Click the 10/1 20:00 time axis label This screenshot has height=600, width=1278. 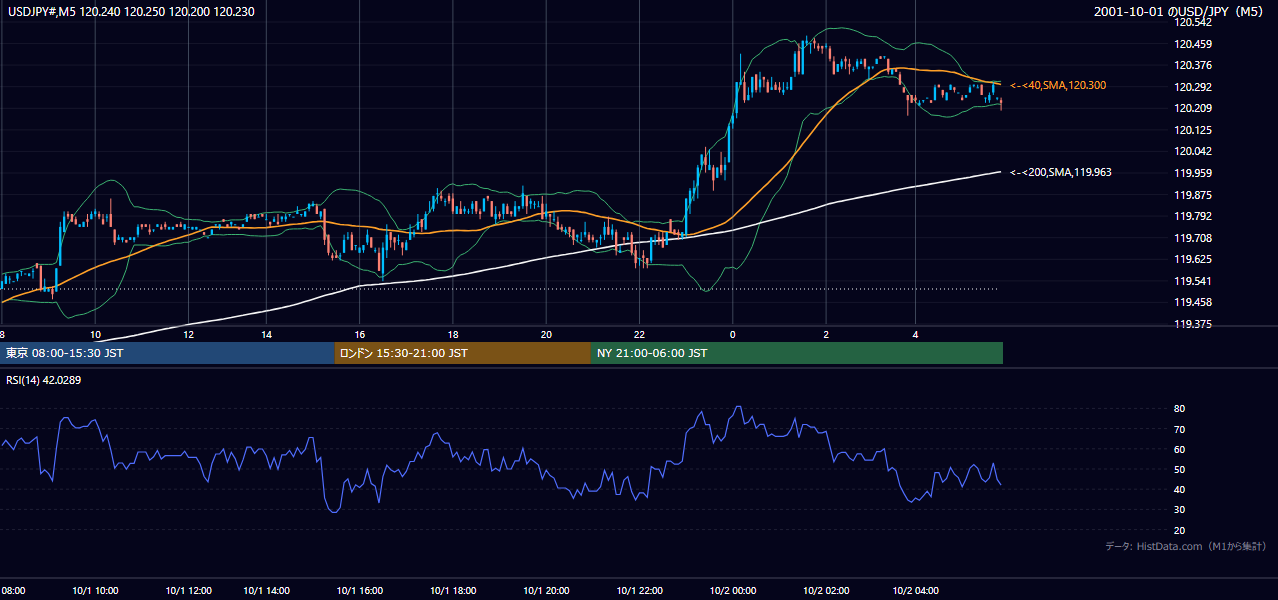[546, 591]
